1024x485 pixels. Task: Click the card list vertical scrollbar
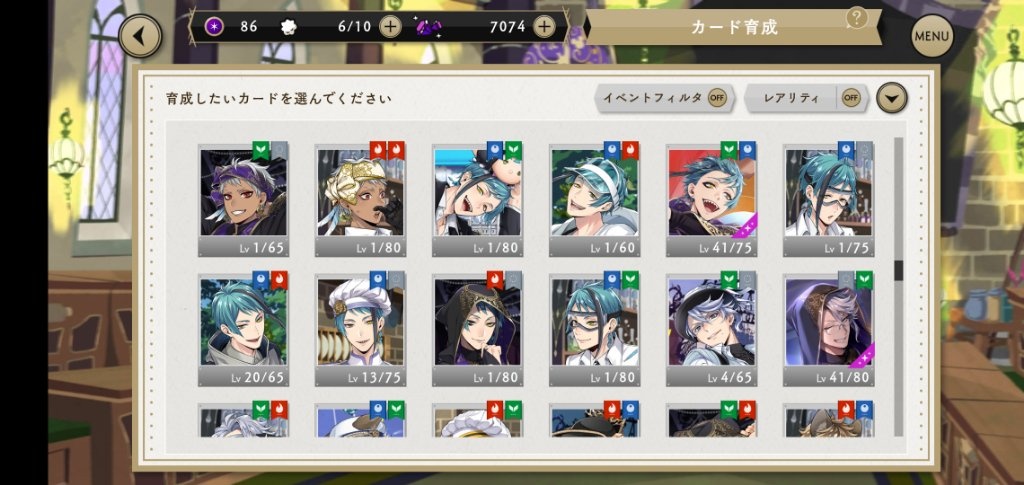(x=899, y=287)
